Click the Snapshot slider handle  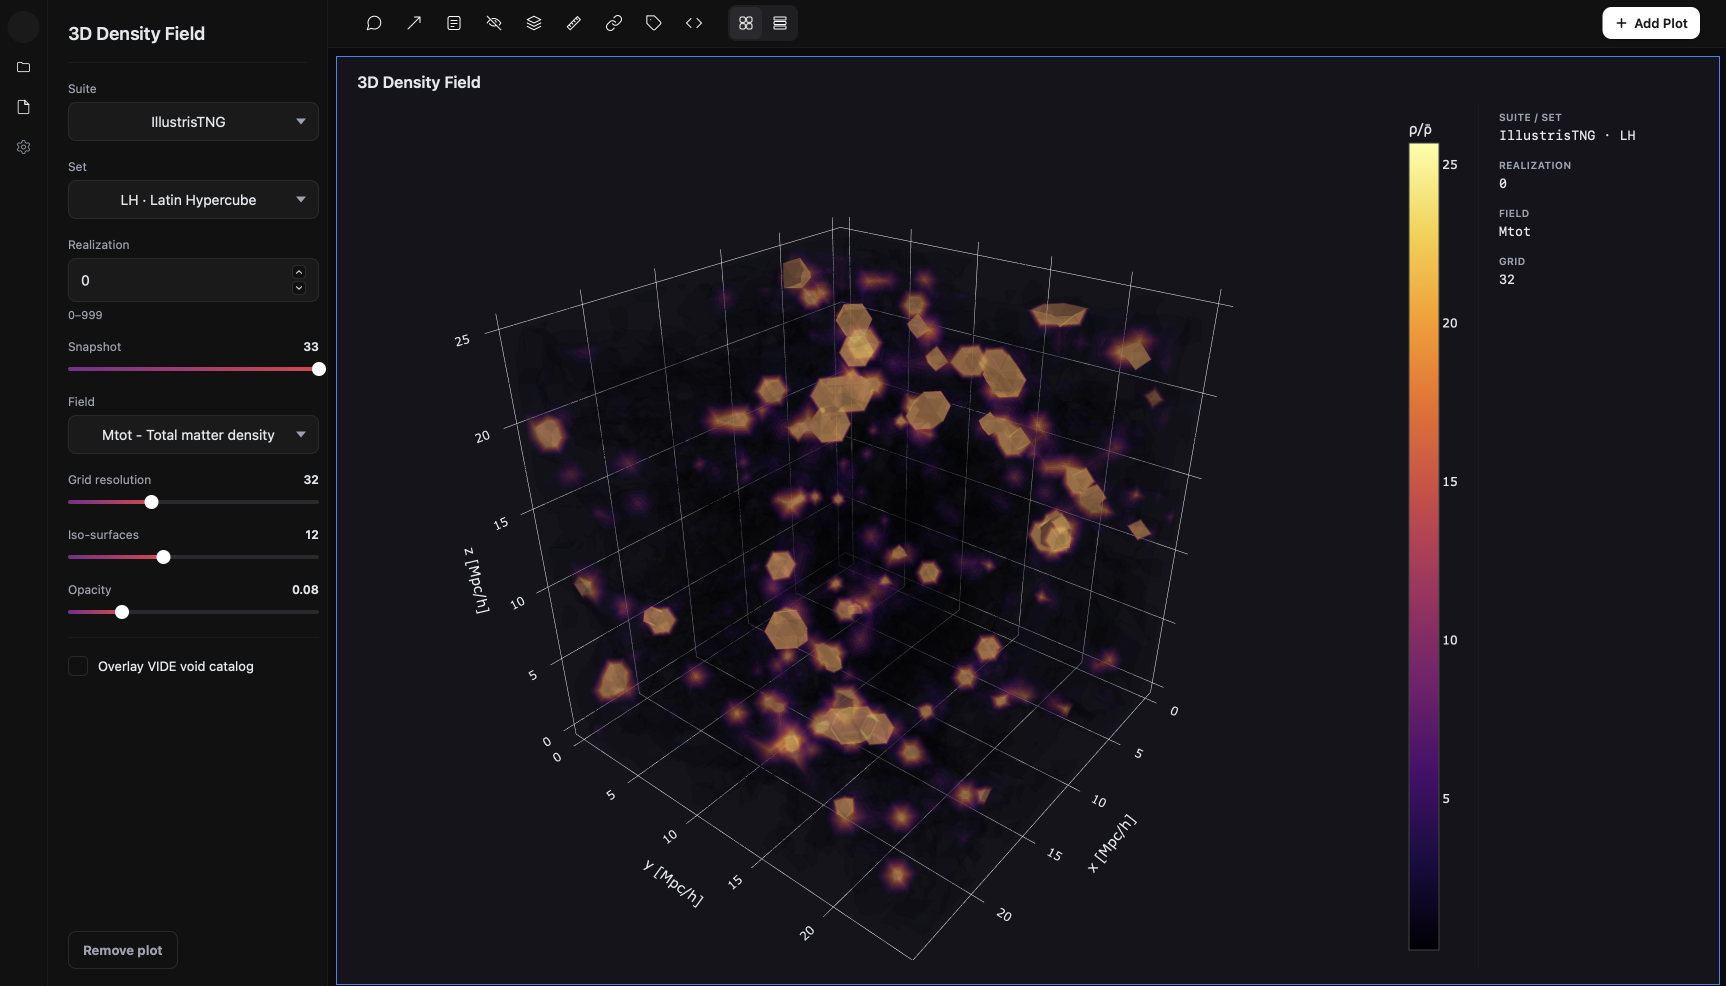coord(319,369)
